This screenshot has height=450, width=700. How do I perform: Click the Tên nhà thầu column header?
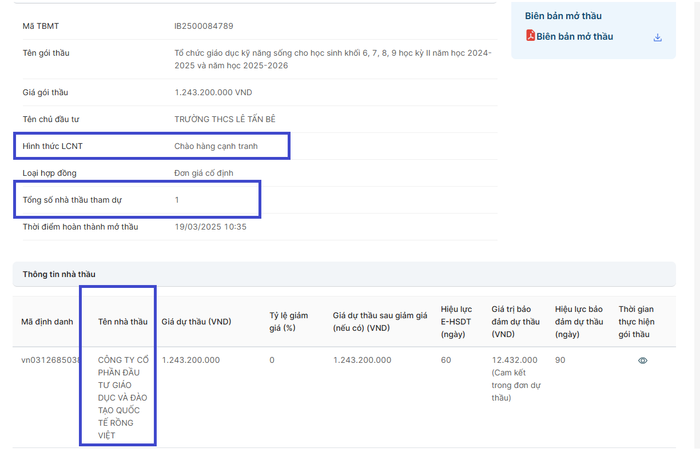pos(122,322)
